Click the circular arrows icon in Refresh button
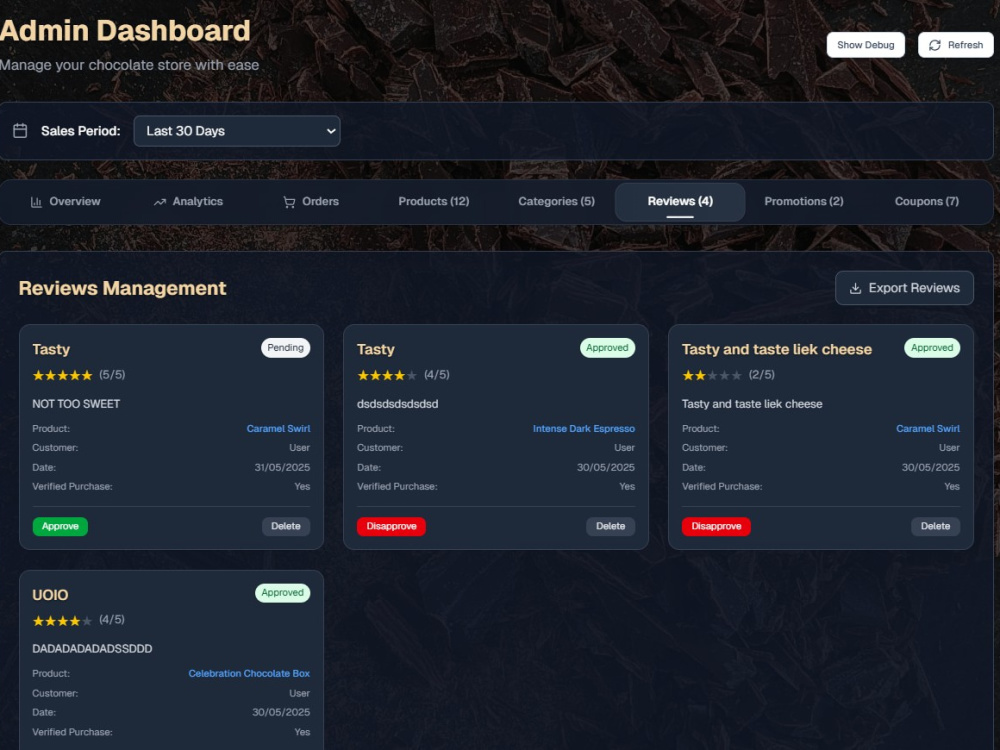The width and height of the screenshot is (1000, 750). 934,45
